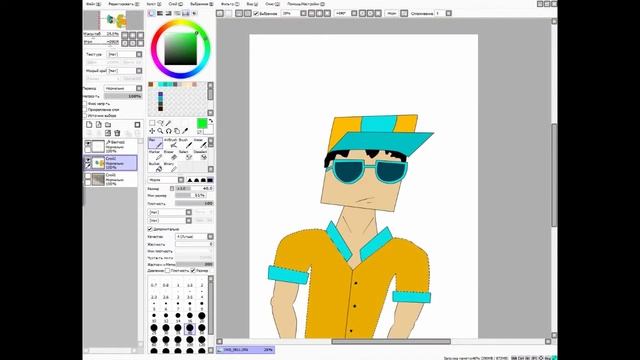Open the Окно menu

272,4
